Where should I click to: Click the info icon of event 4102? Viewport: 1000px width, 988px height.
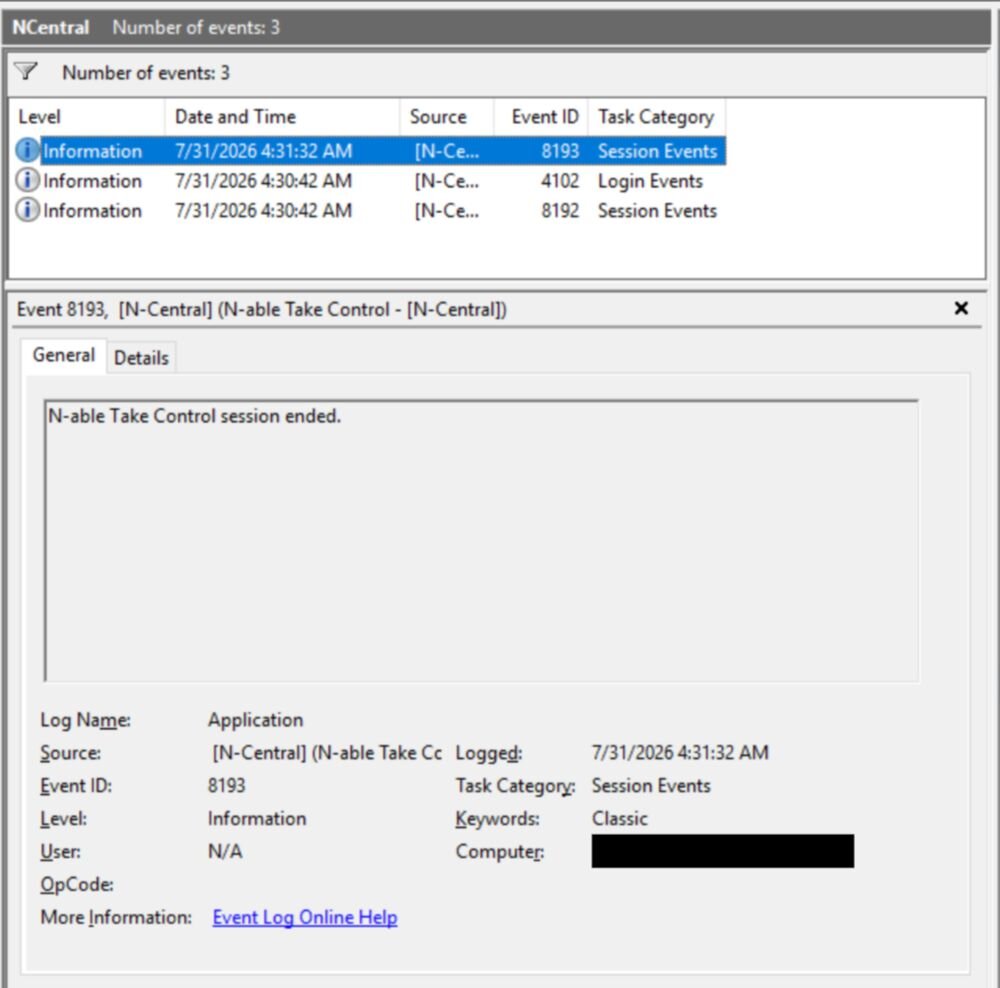coord(27,181)
